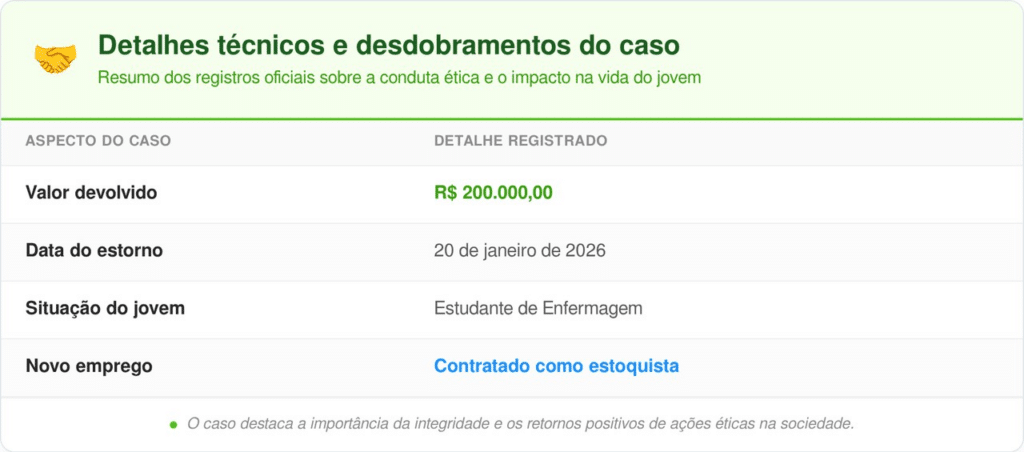This screenshot has height=452, width=1024.
Task: Click the date "20 de janeiro de 2026"
Action: pos(520,250)
